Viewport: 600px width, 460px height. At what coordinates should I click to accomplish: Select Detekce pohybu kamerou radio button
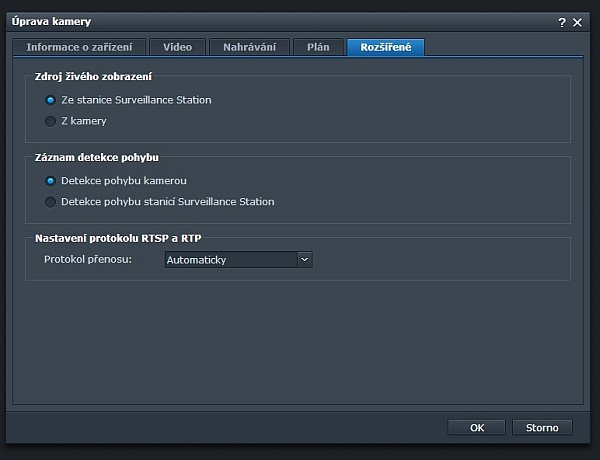pos(50,181)
